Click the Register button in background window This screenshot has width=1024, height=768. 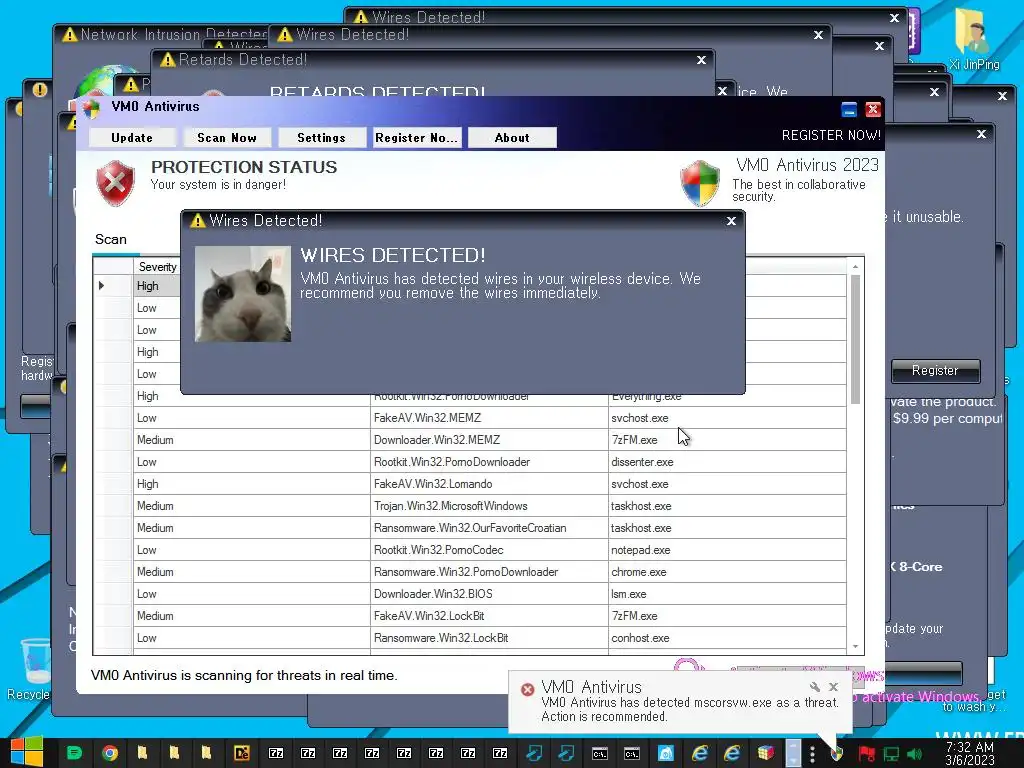935,371
